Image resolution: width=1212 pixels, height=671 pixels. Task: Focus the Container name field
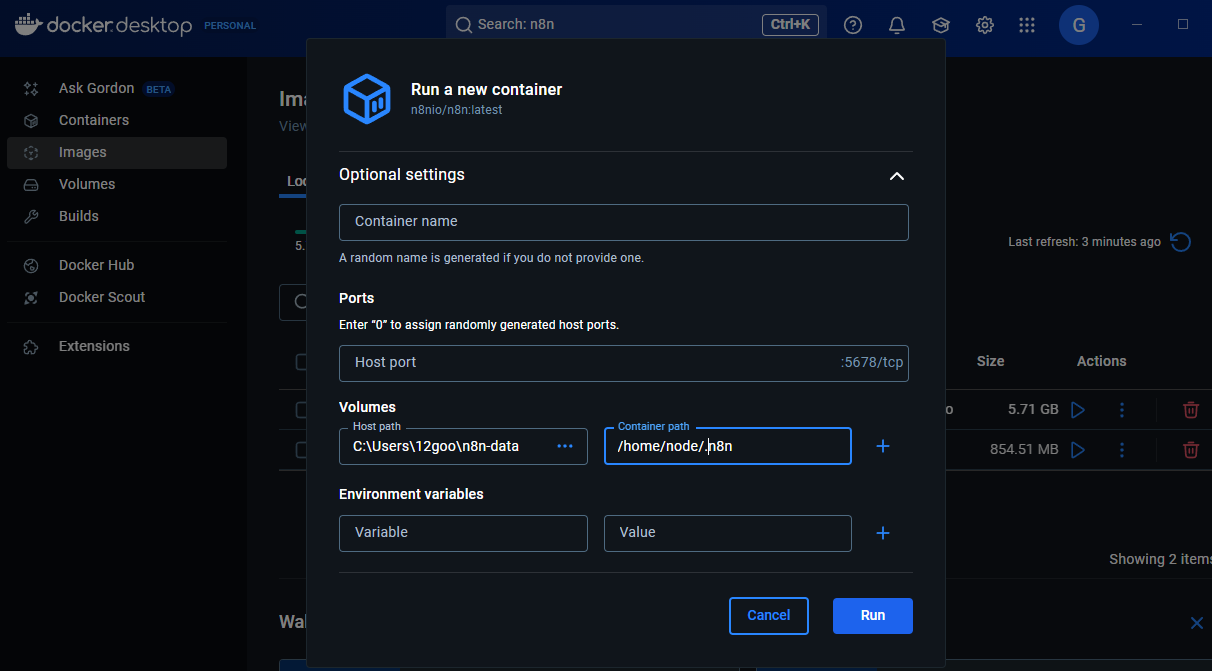pos(624,222)
